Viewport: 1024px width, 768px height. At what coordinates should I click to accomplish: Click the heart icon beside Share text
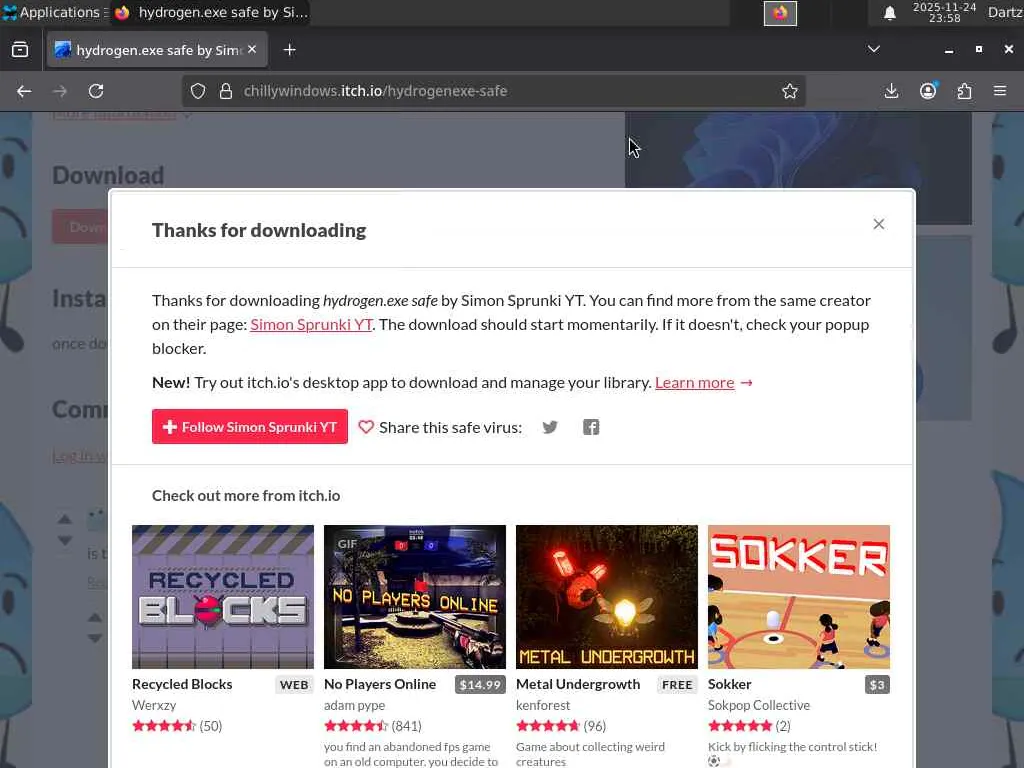pos(366,427)
